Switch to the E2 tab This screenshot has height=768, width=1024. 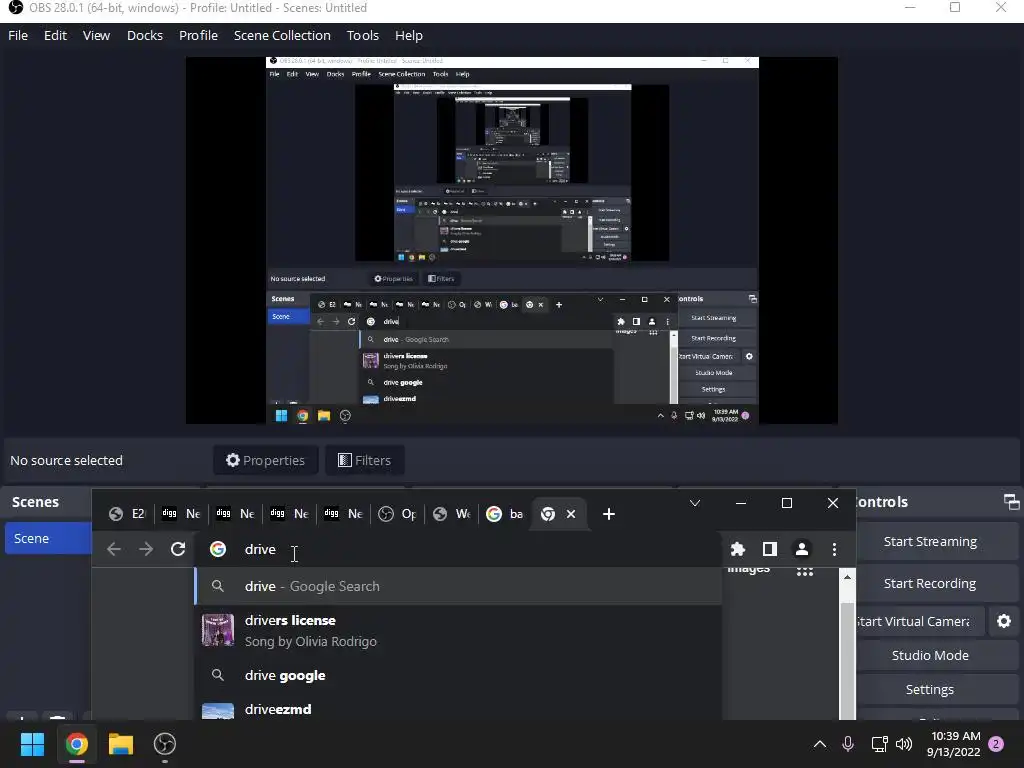click(x=127, y=514)
